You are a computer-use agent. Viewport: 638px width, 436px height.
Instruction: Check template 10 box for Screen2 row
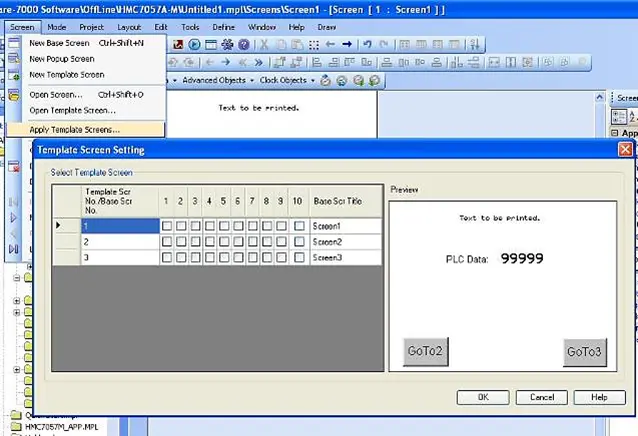coord(299,242)
